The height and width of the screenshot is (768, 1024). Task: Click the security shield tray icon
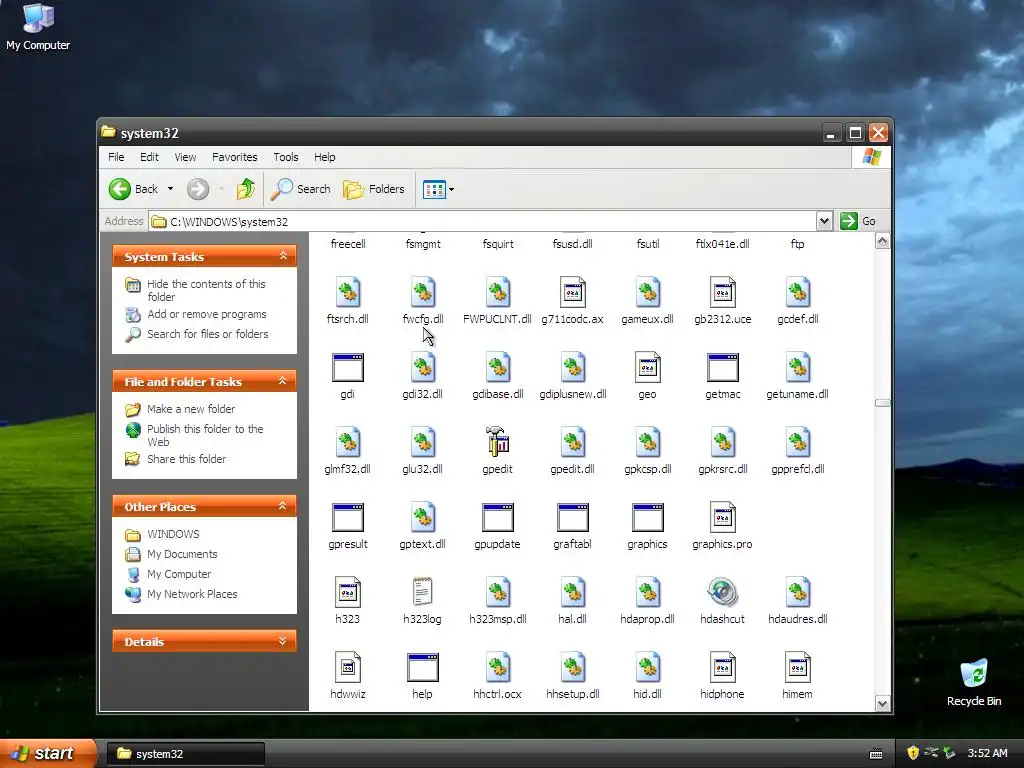(913, 753)
